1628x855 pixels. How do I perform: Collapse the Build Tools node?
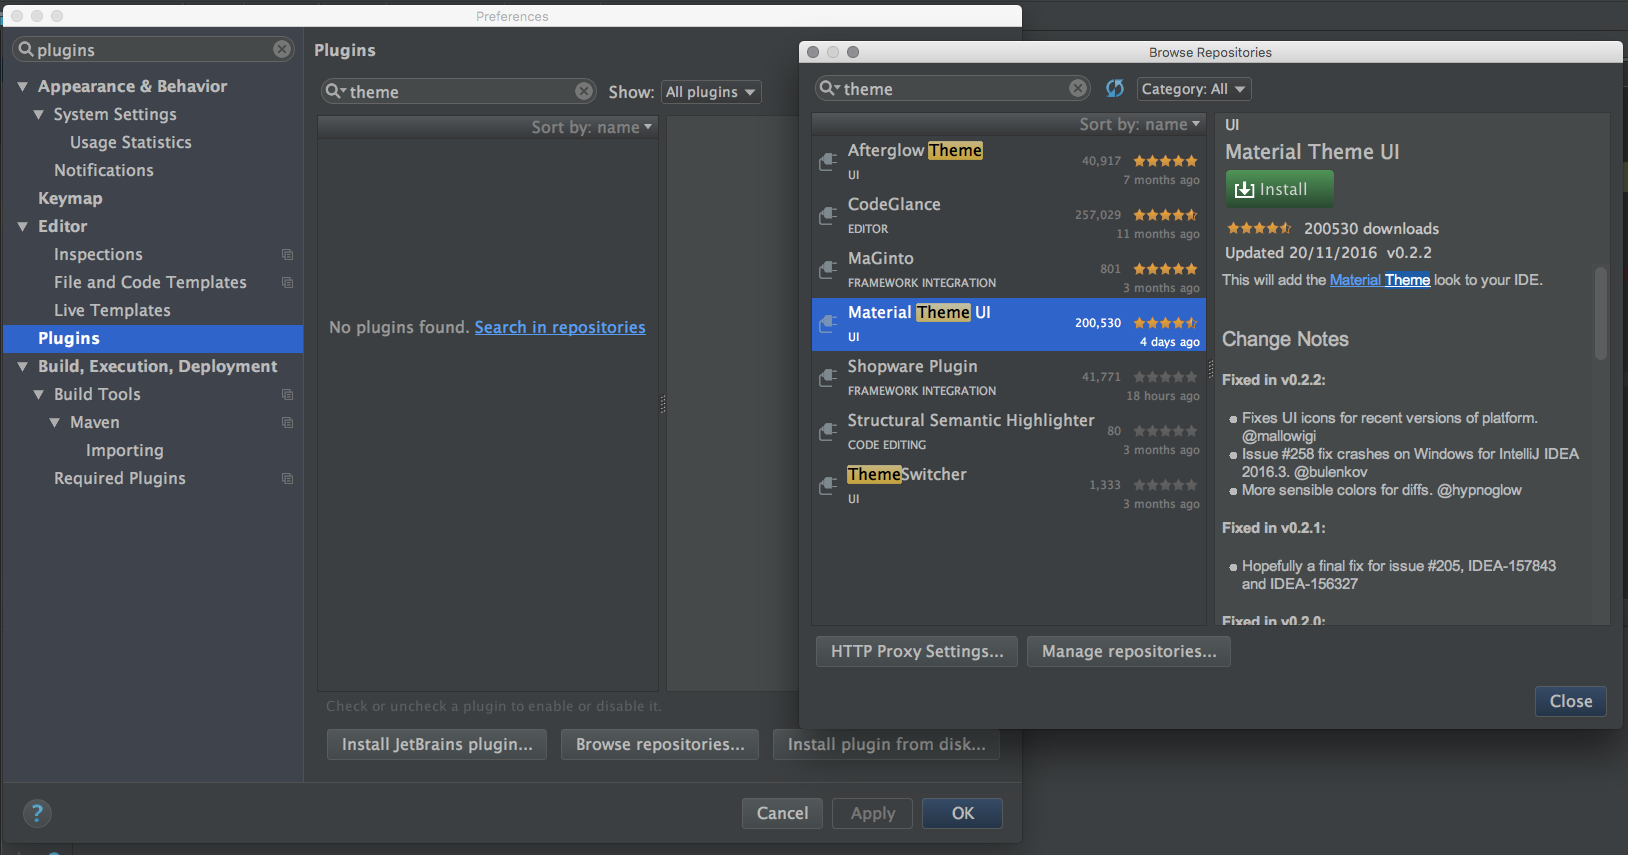(38, 395)
